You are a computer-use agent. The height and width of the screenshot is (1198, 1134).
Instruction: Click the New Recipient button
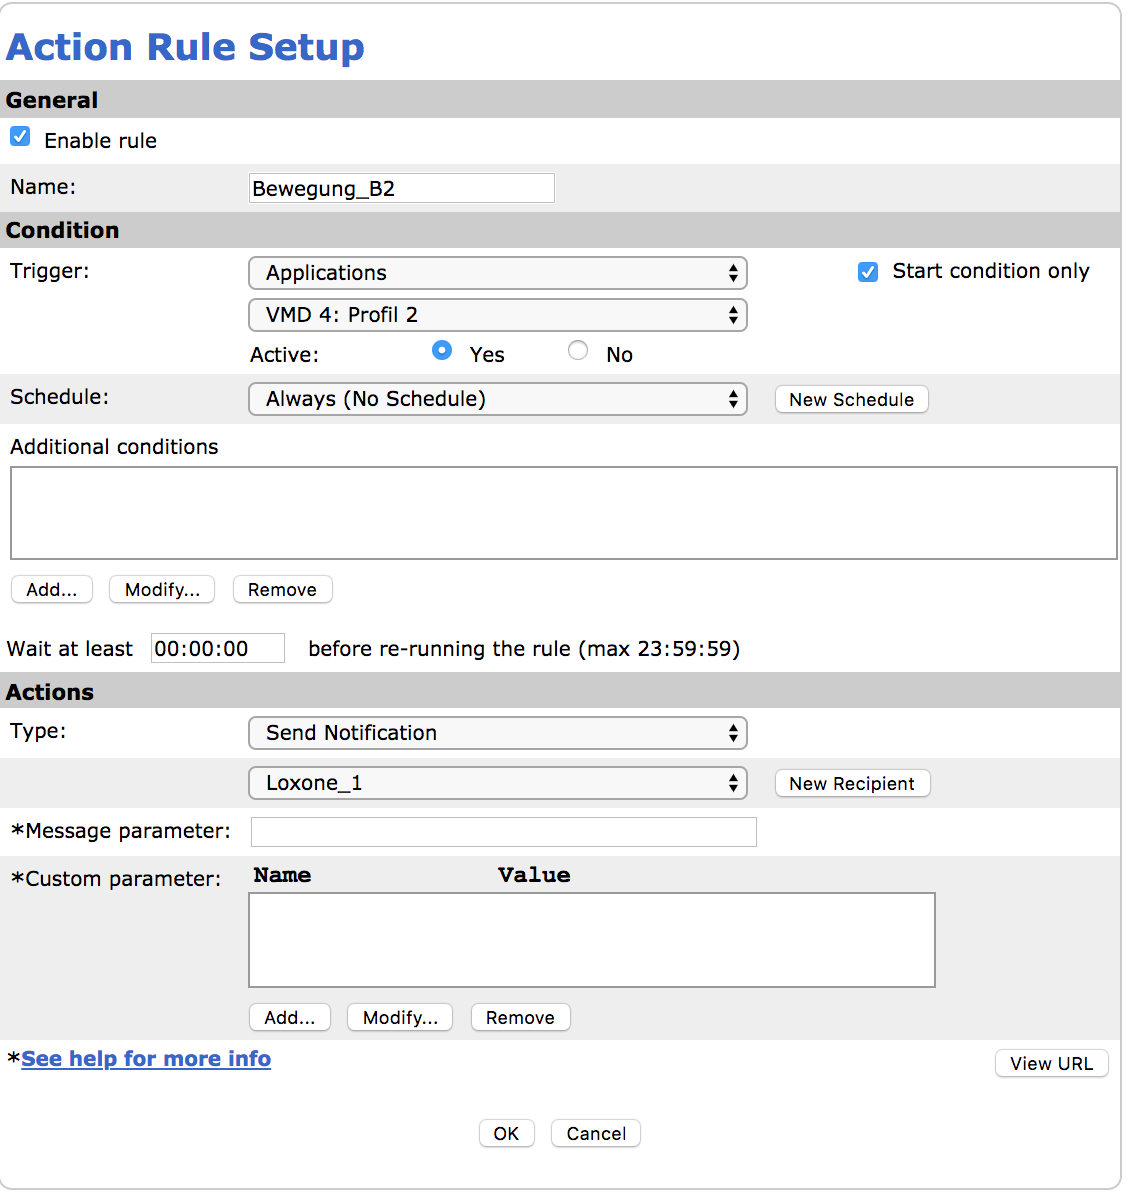coord(852,784)
